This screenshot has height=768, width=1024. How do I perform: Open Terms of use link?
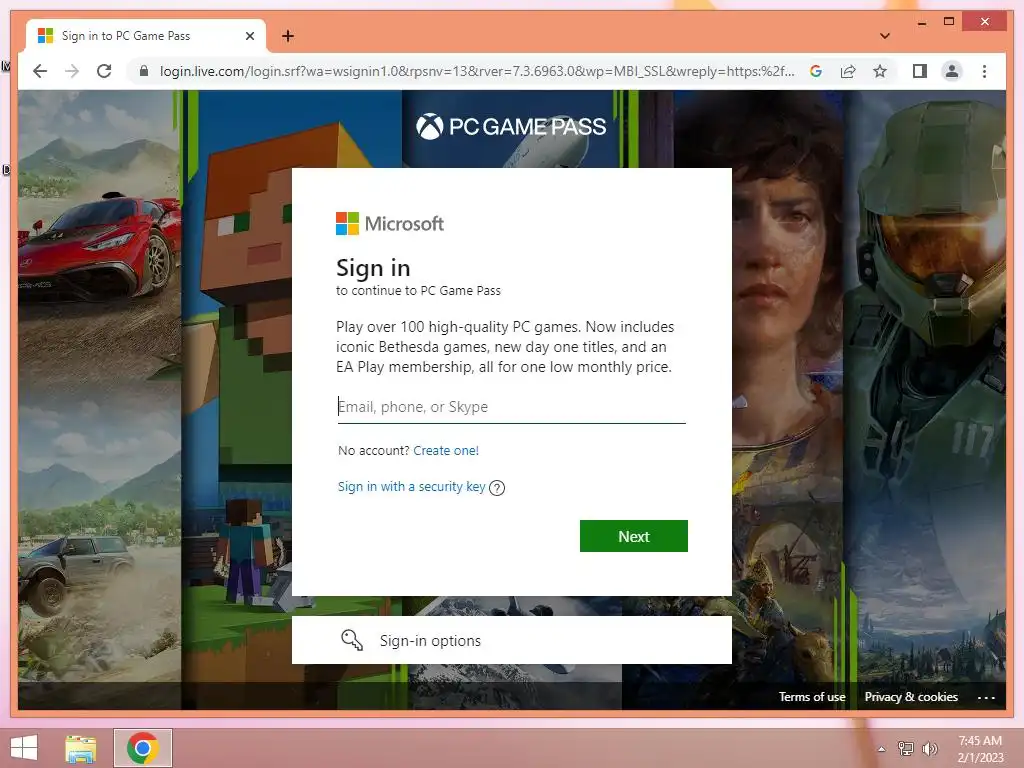point(812,697)
